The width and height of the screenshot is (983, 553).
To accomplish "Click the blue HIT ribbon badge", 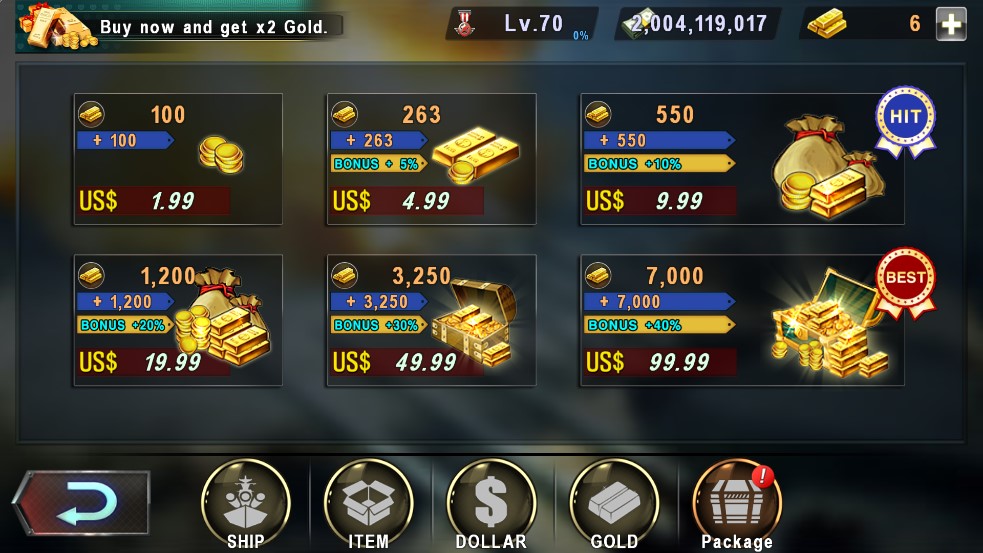I will [905, 120].
